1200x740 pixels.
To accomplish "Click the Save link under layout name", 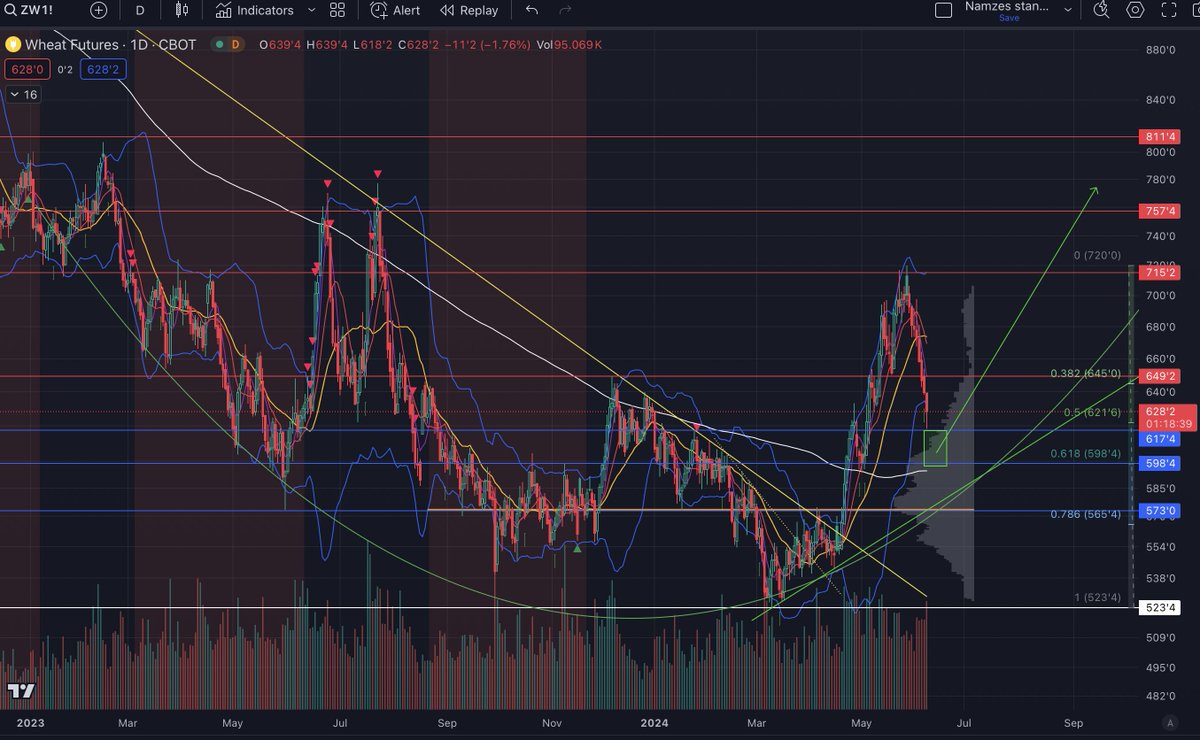I will 1009,18.
